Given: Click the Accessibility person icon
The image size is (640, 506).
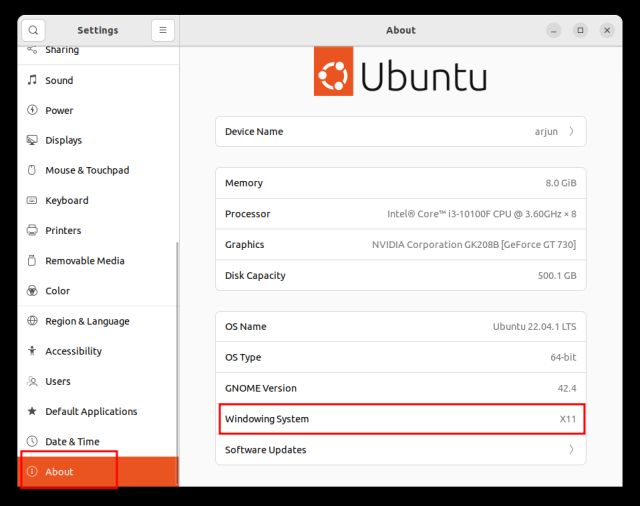Looking at the screenshot, I should pyautogui.click(x=32, y=351).
